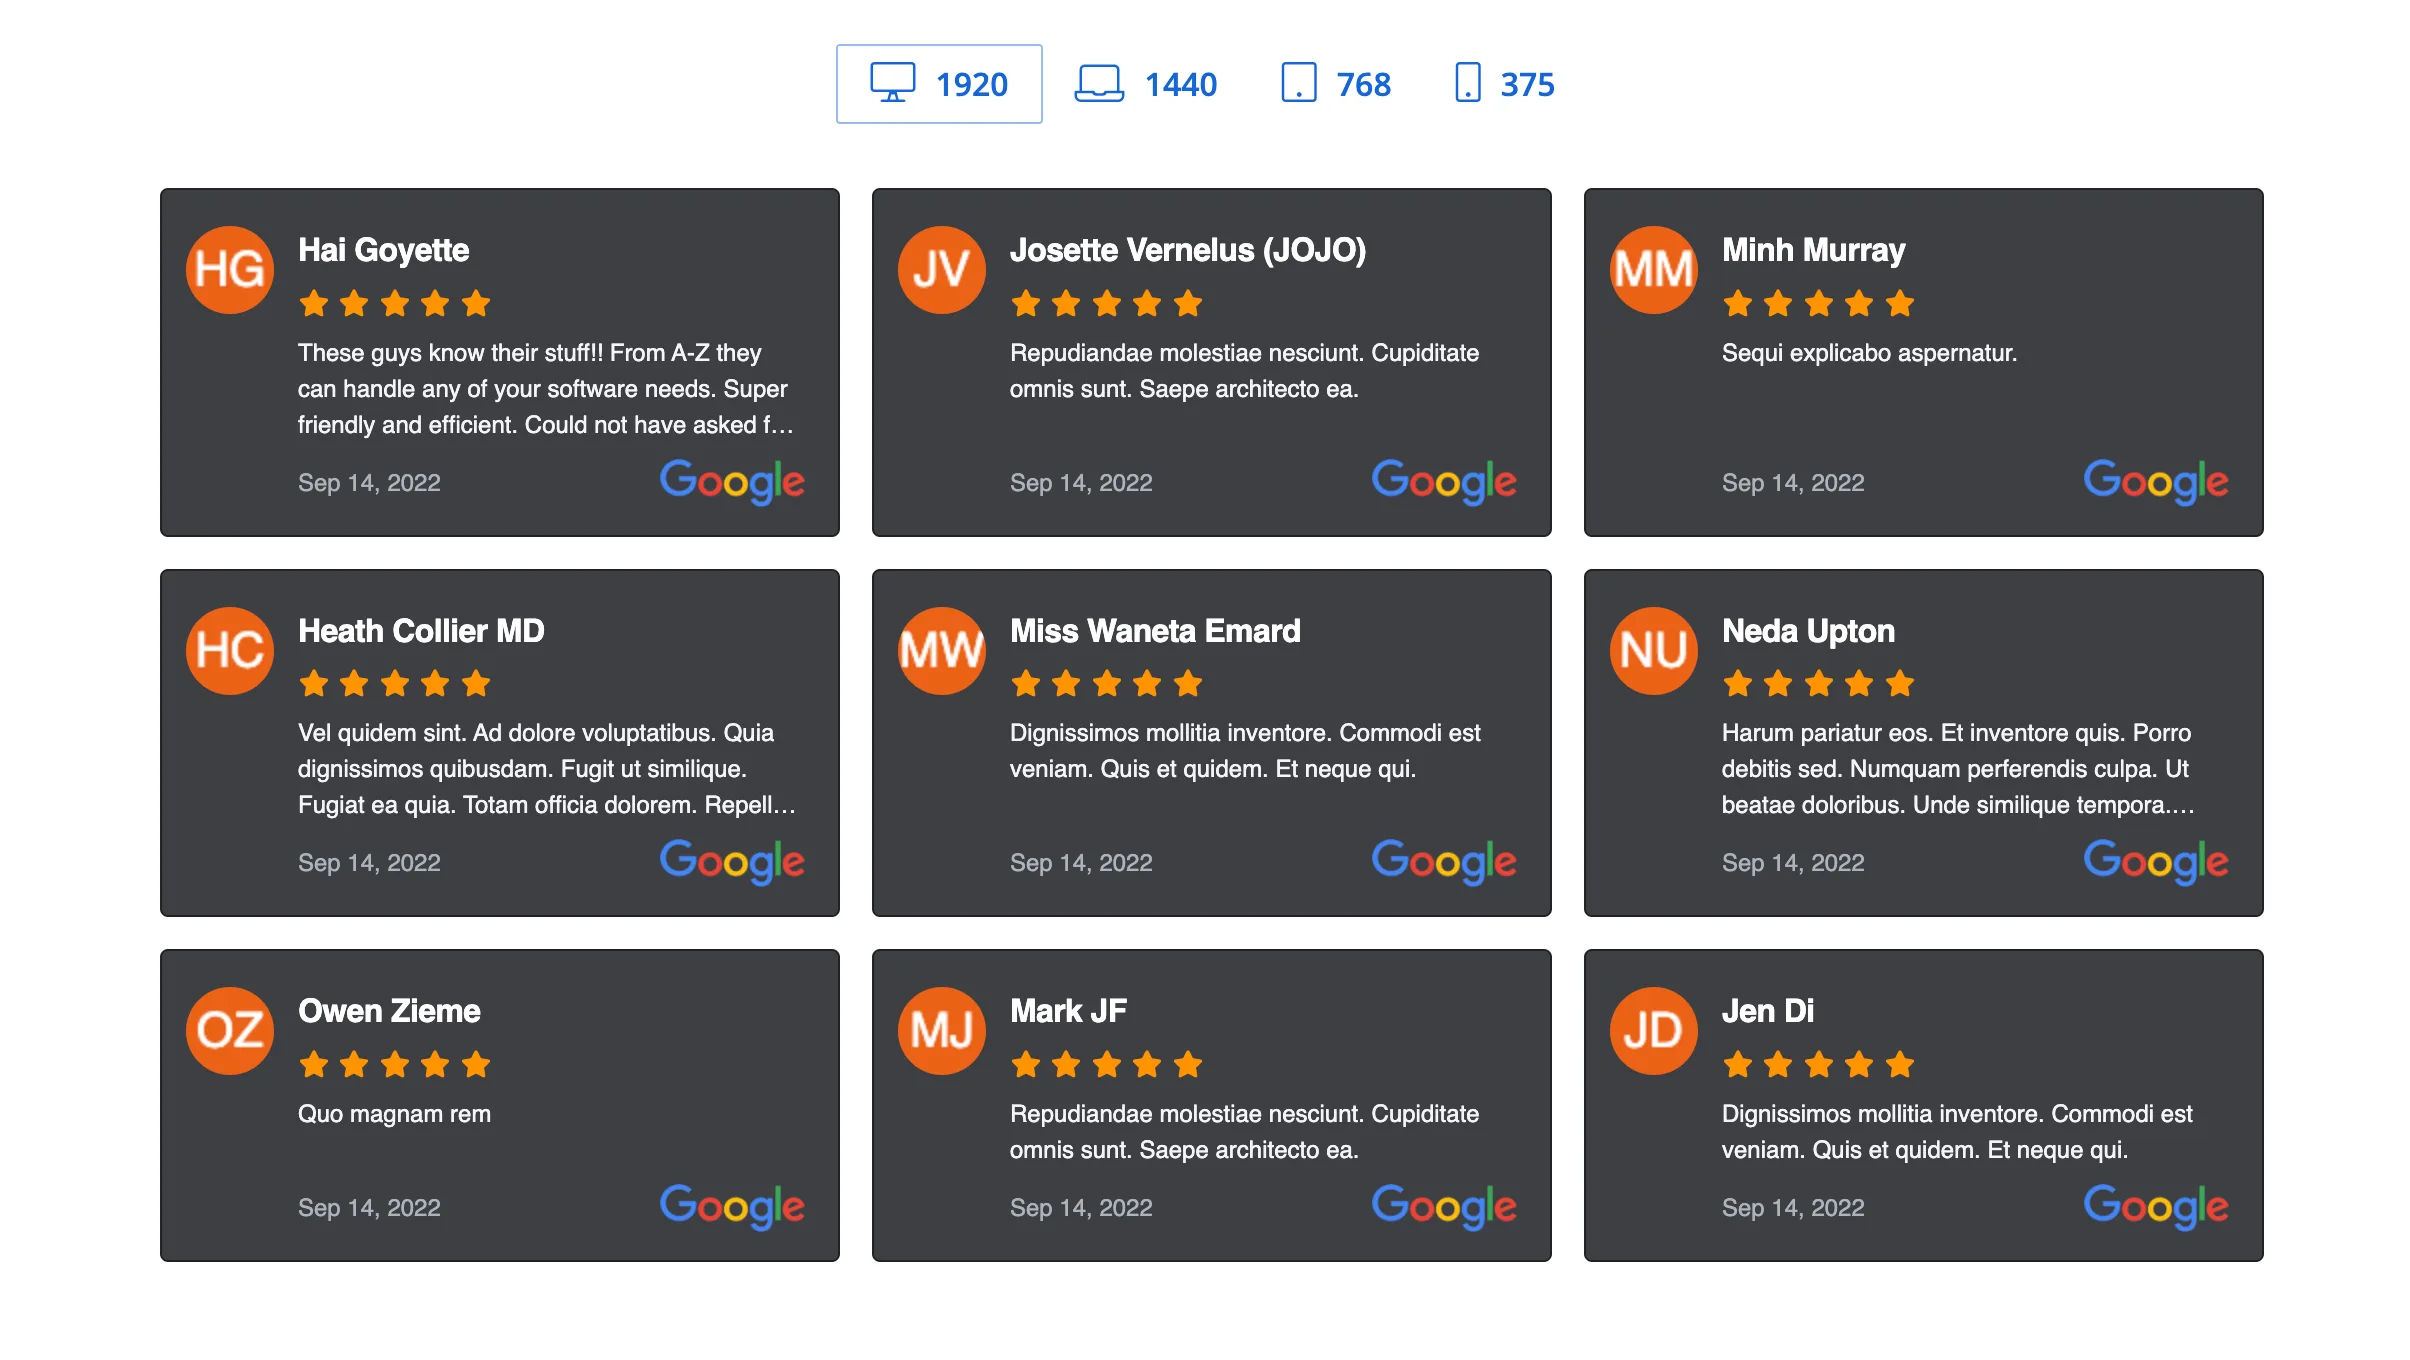Image resolution: width=2410 pixels, height=1360 pixels.
Task: Click the Google logo in Minh Murray's review
Action: point(2156,482)
